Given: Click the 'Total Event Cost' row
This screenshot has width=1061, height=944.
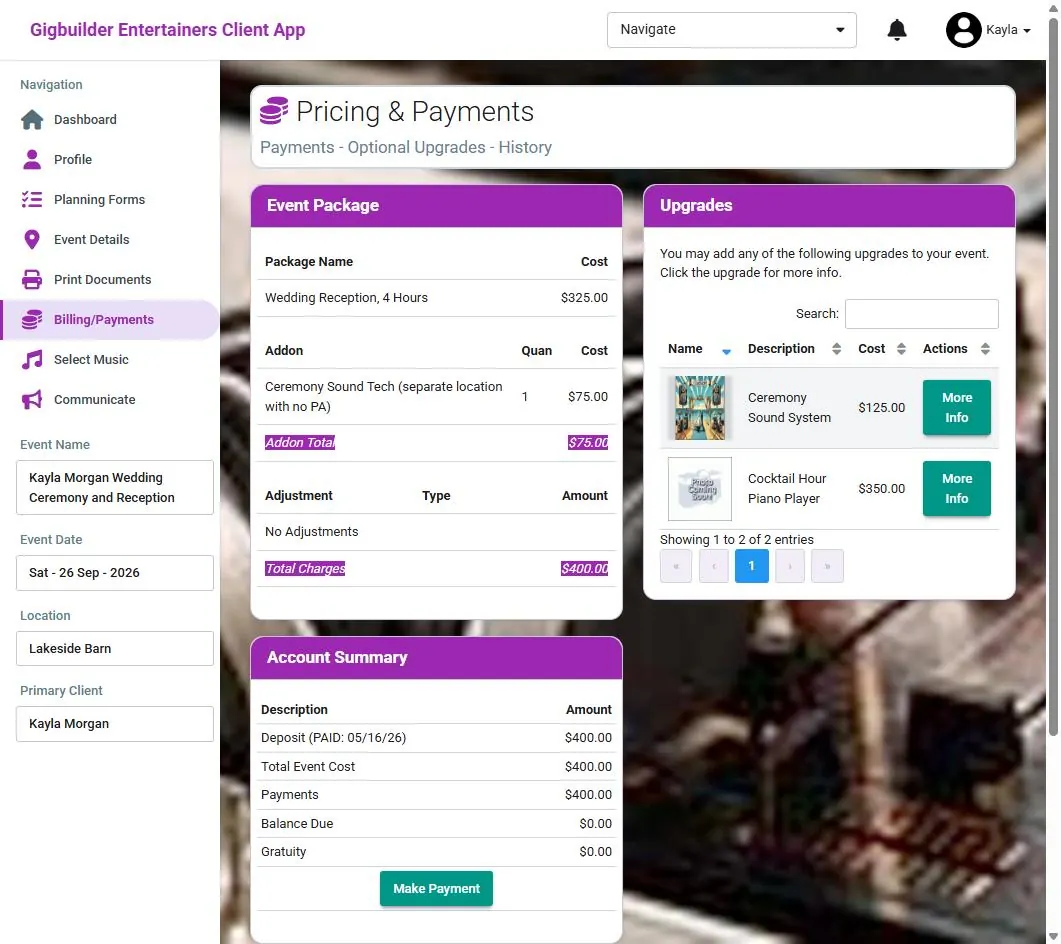Looking at the screenshot, I should [x=436, y=767].
